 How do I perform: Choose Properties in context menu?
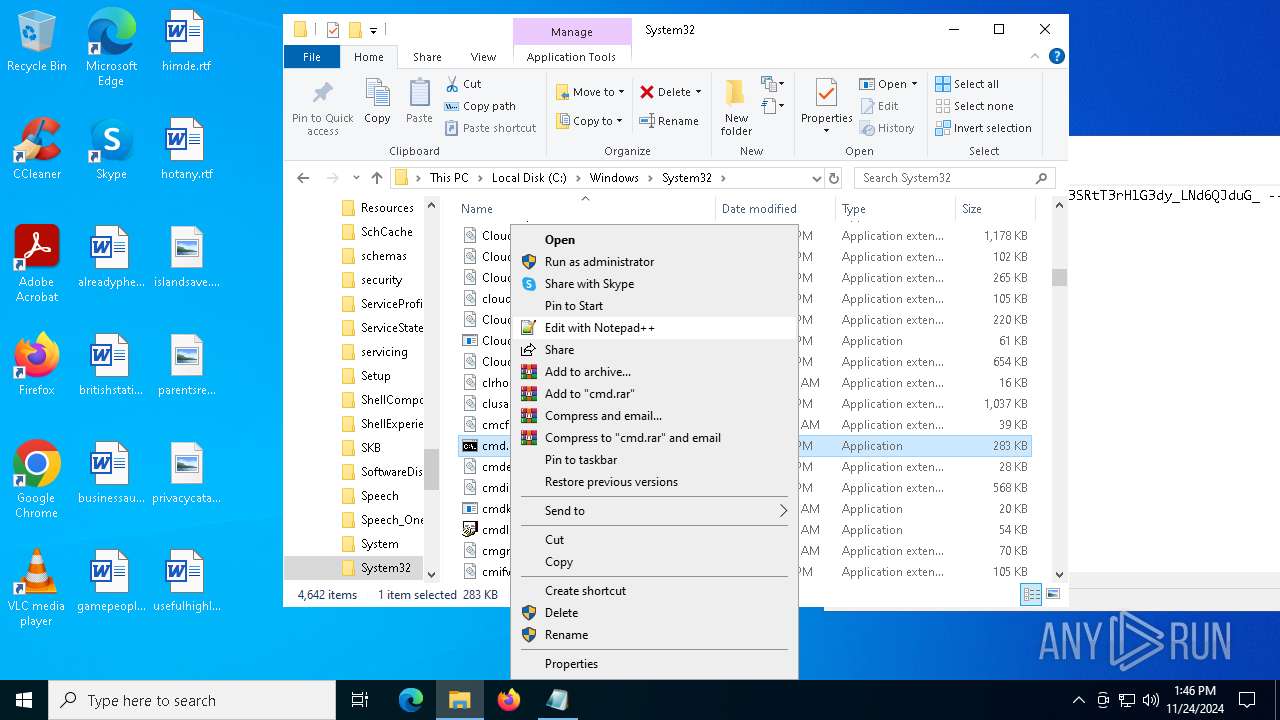click(654, 664)
